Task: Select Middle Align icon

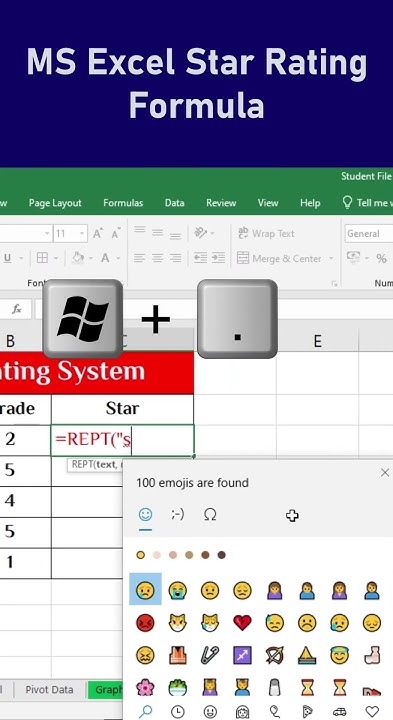Action: click(157, 232)
